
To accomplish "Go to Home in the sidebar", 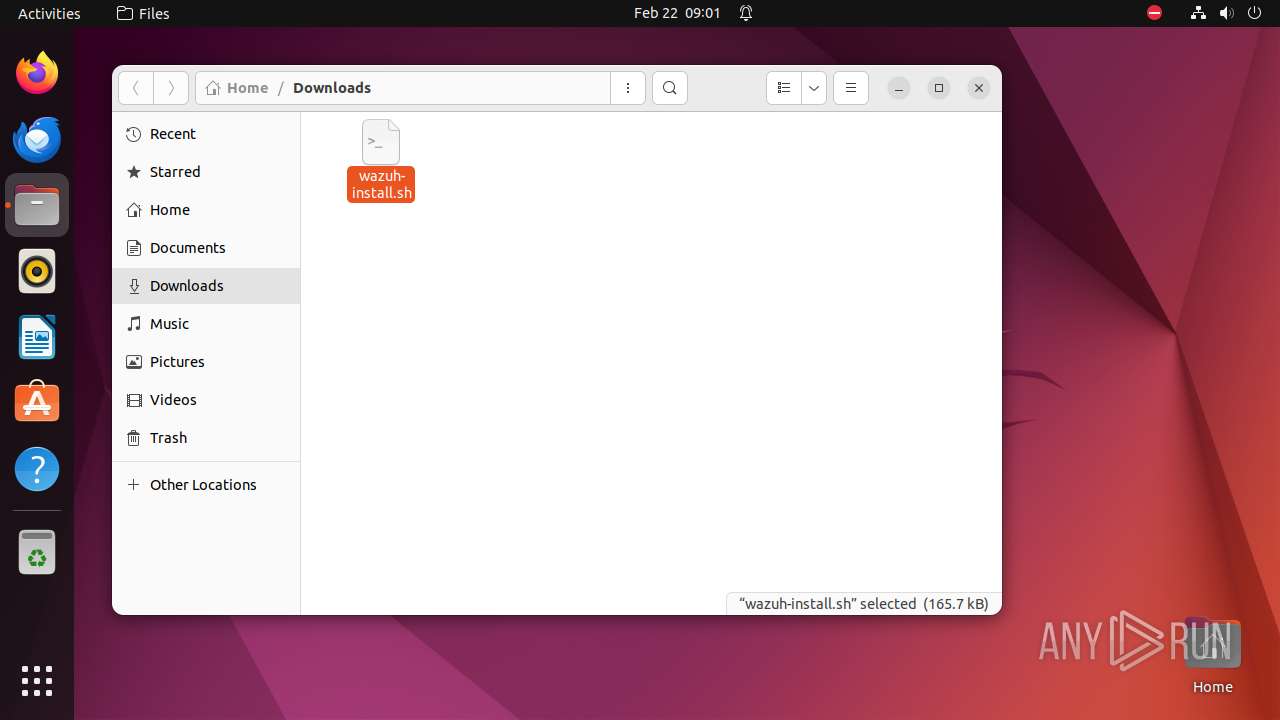I will pyautogui.click(x=206, y=210).
